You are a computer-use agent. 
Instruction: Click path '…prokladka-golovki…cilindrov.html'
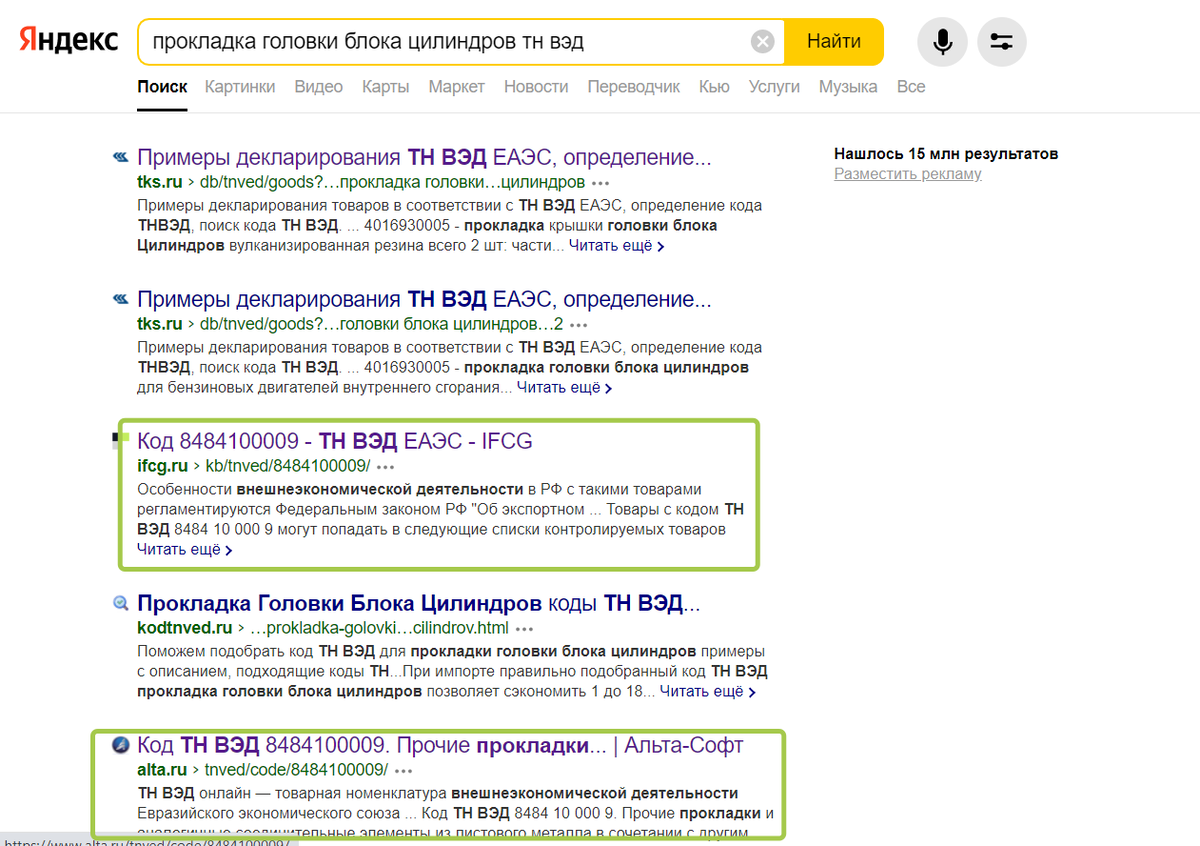pos(380,629)
